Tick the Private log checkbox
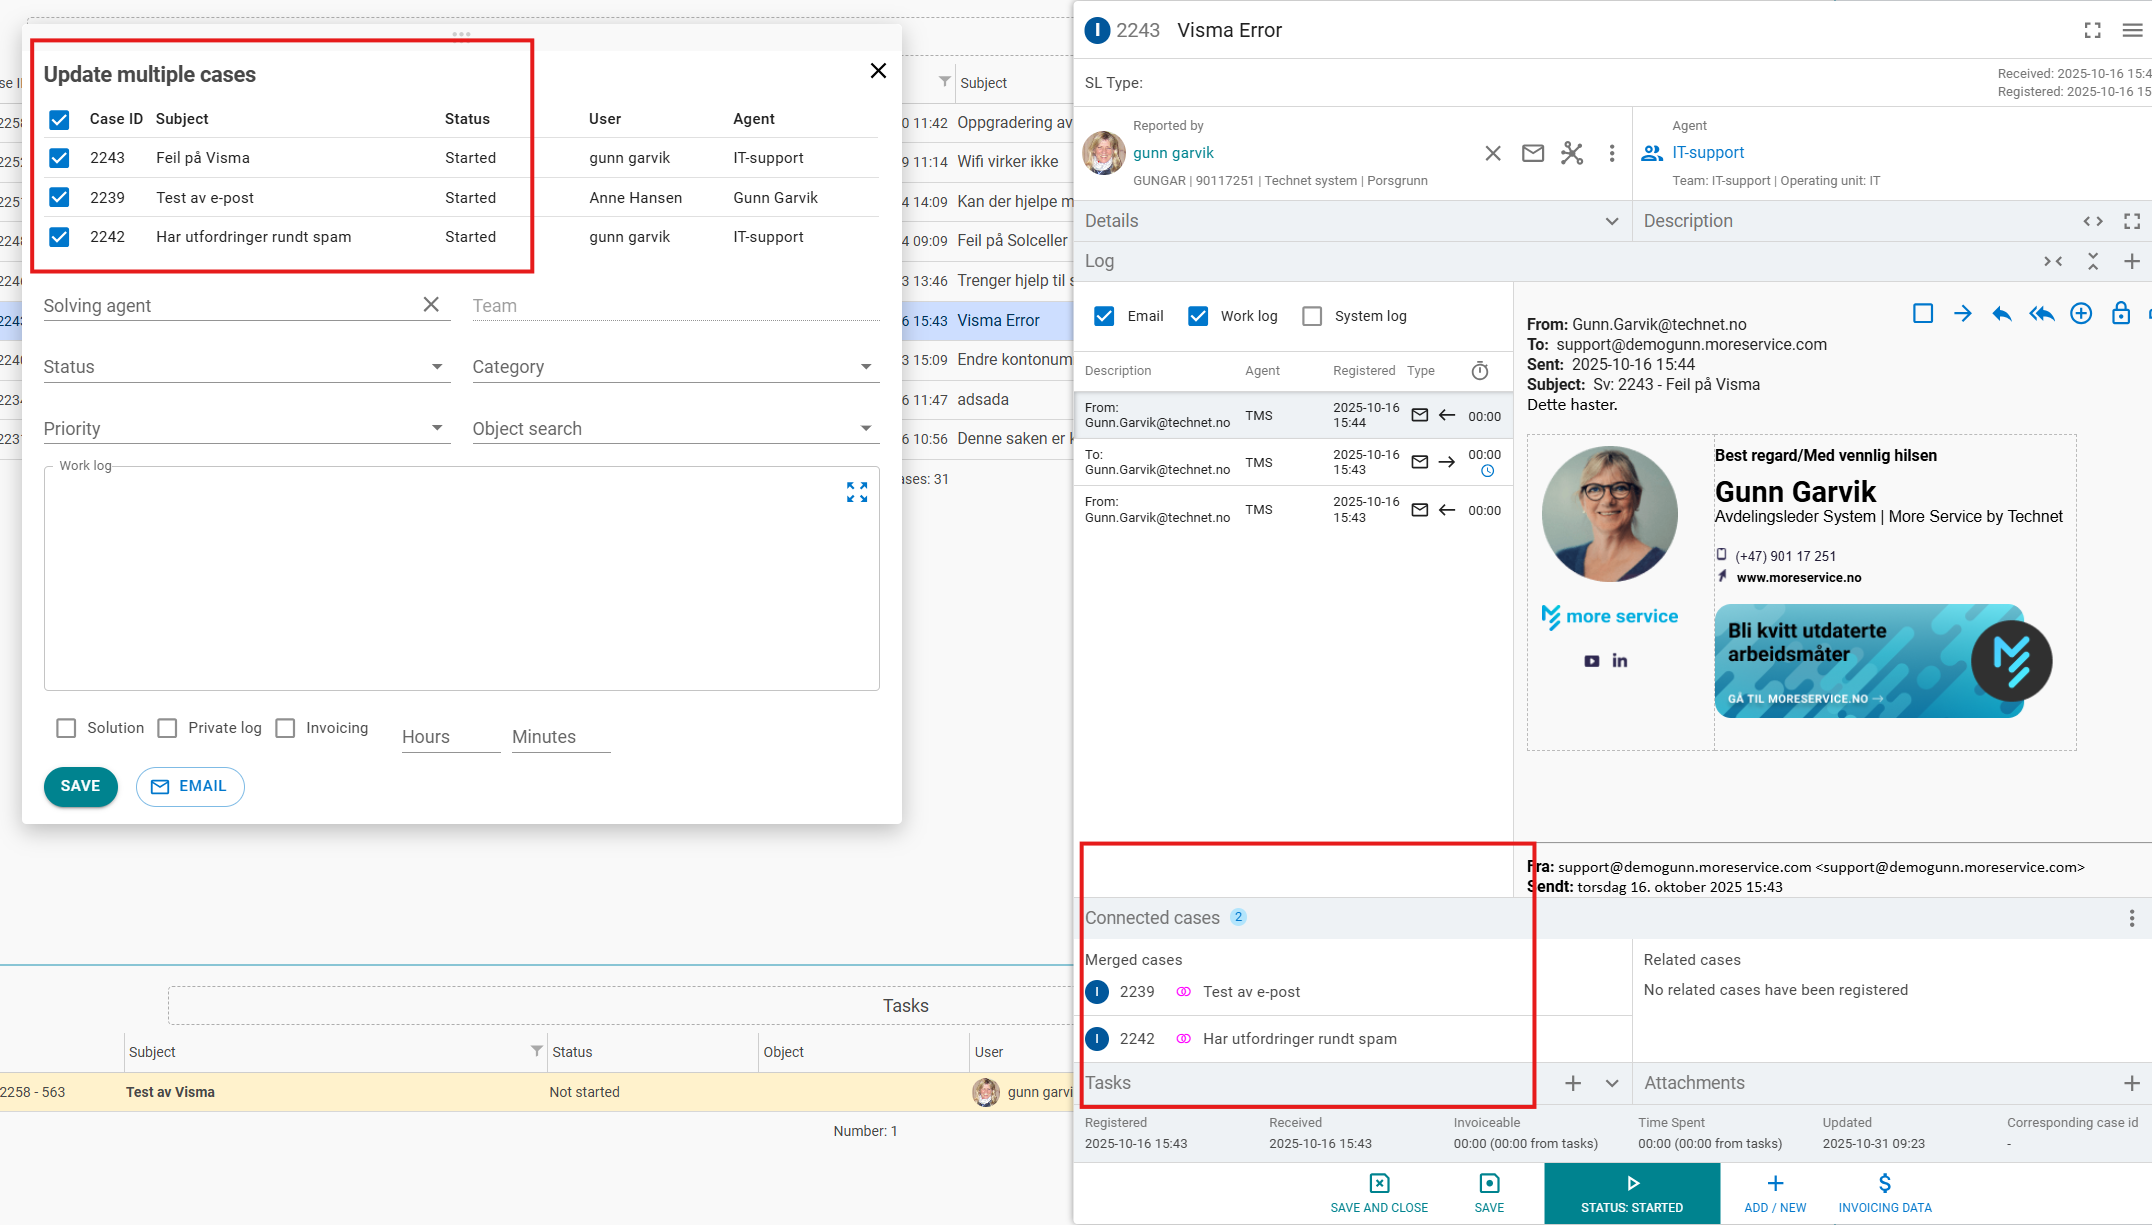This screenshot has height=1225, width=2152. click(168, 728)
